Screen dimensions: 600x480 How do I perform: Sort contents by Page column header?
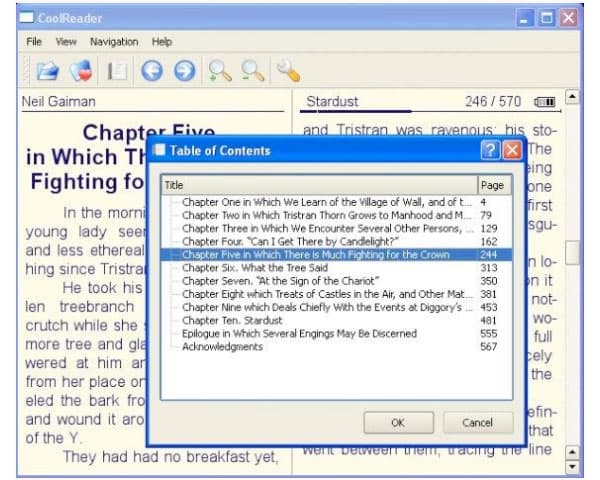coord(494,185)
